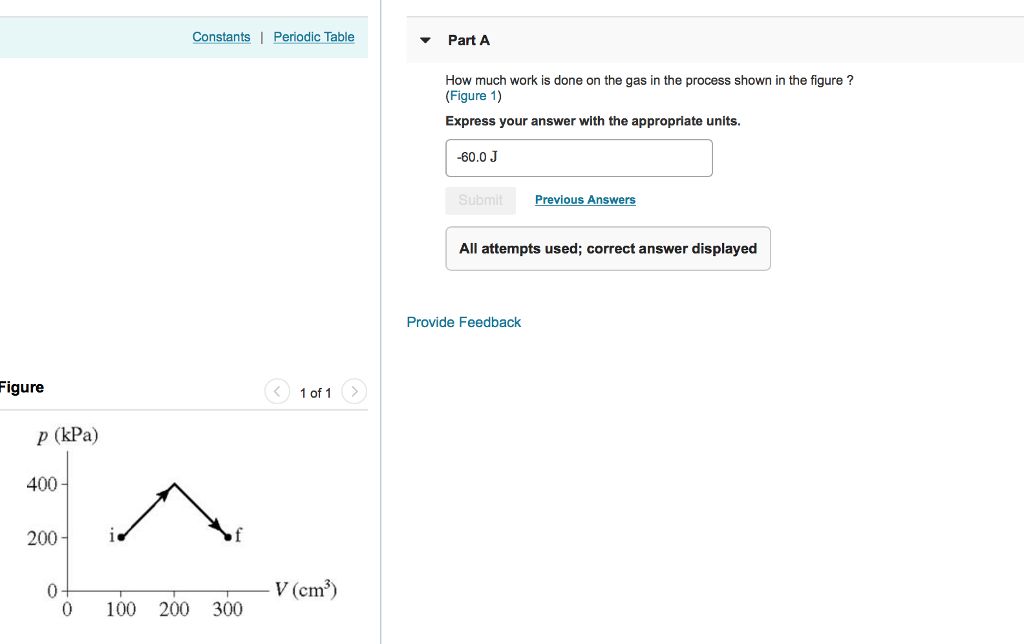
Task: Open the Constants page
Action: [x=221, y=37]
